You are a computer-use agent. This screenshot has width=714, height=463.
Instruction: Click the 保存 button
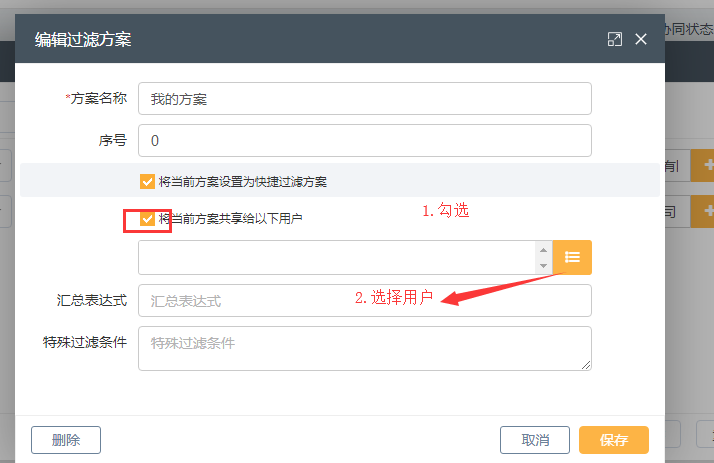pos(614,440)
